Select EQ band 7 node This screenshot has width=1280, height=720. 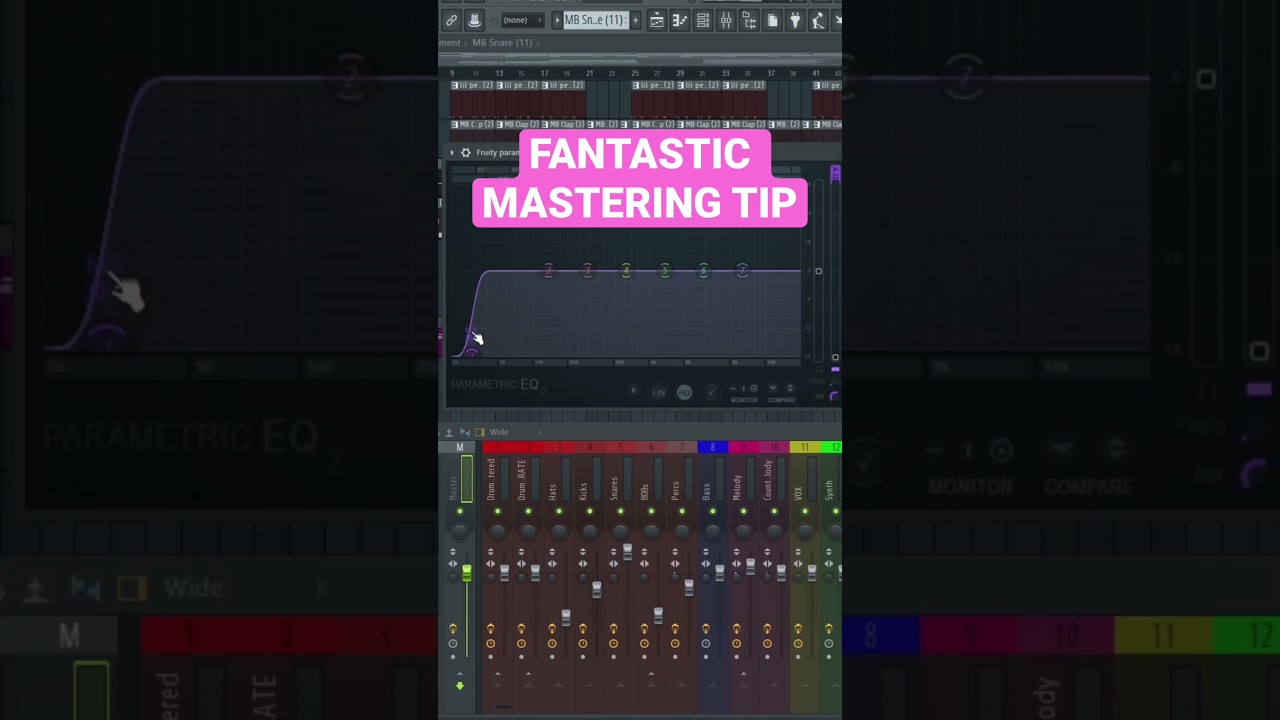pyautogui.click(x=742, y=271)
